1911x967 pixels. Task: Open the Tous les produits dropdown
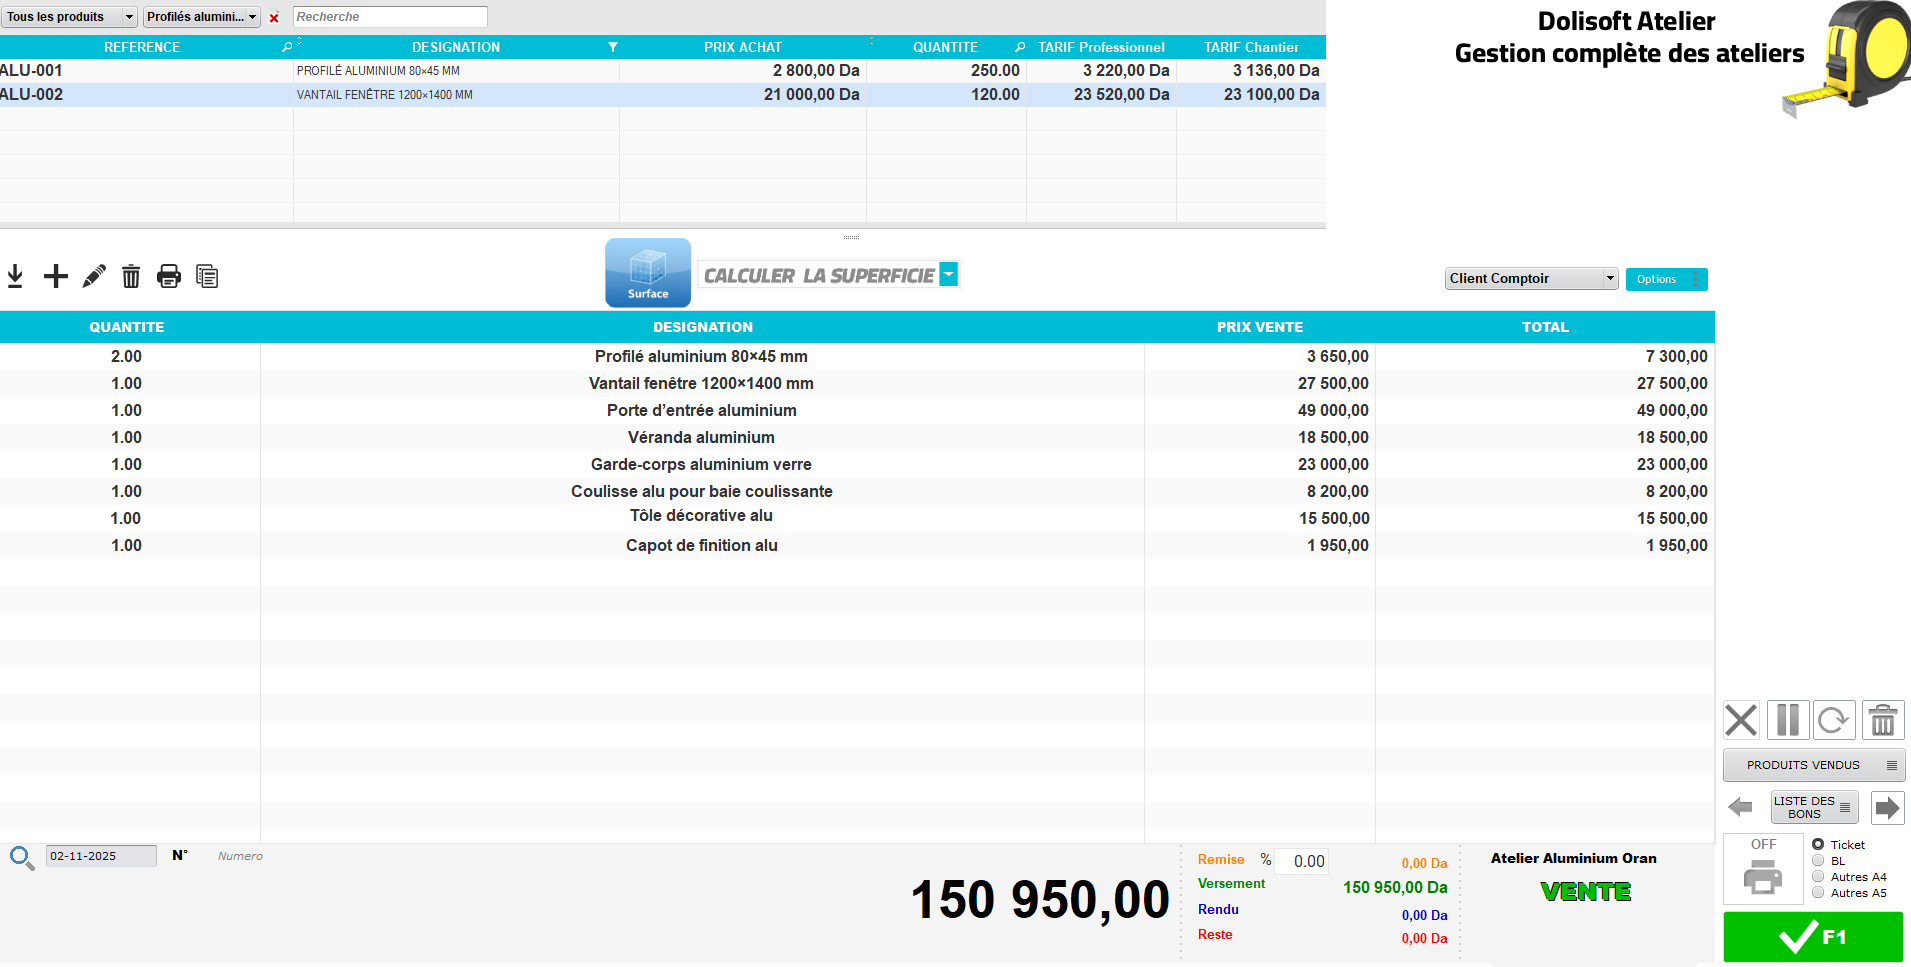69,17
